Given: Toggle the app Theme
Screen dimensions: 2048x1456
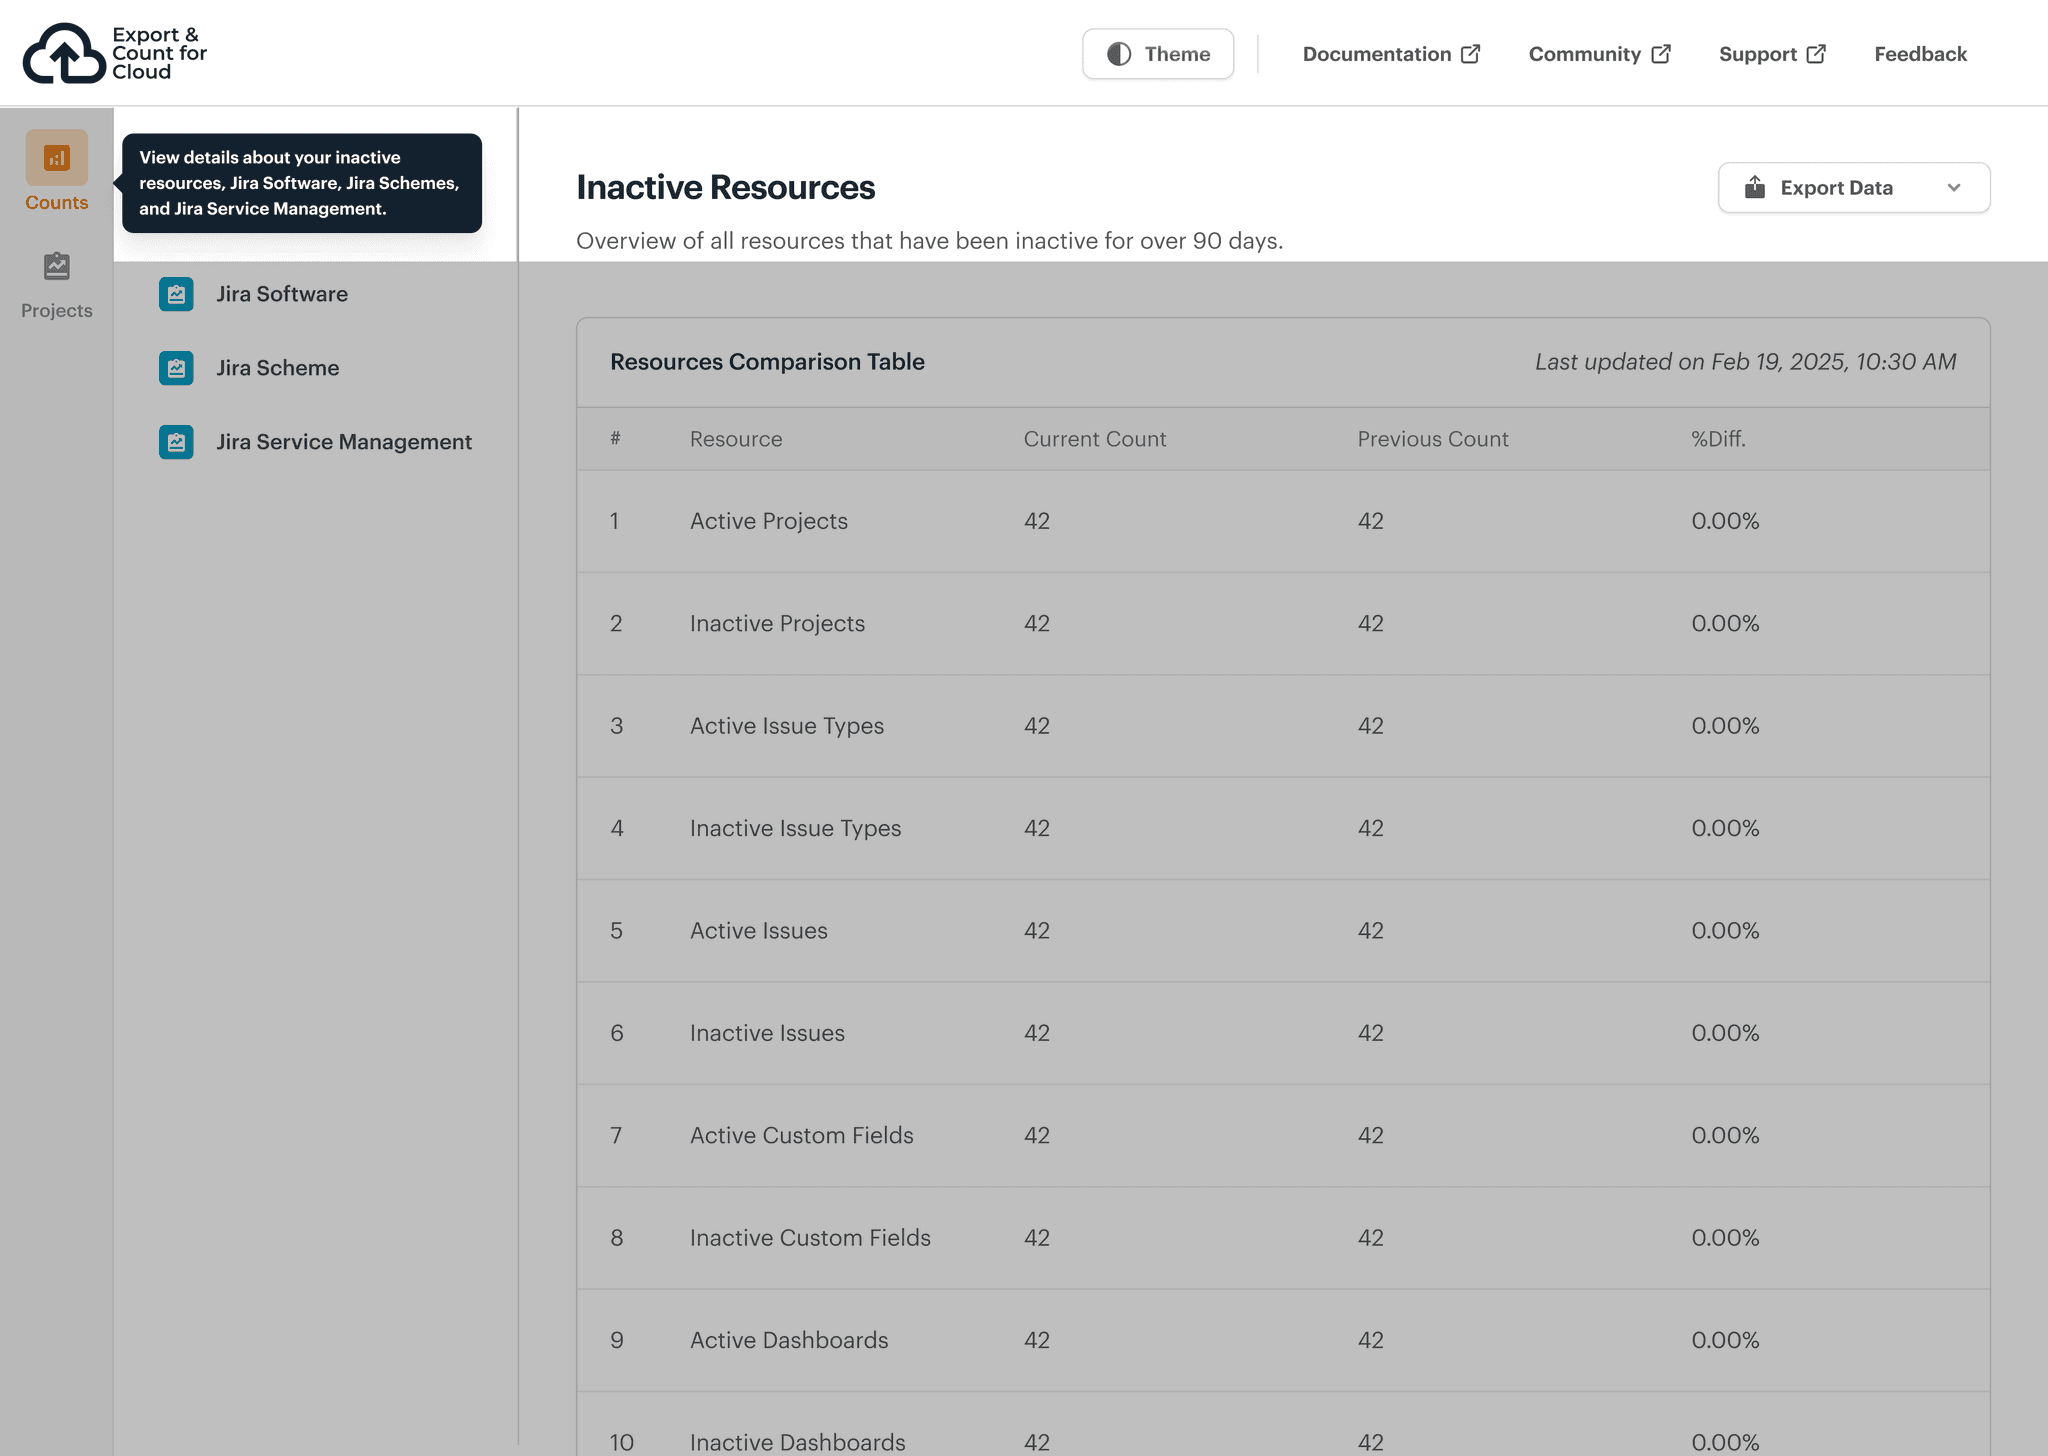Looking at the screenshot, I should [x=1157, y=54].
